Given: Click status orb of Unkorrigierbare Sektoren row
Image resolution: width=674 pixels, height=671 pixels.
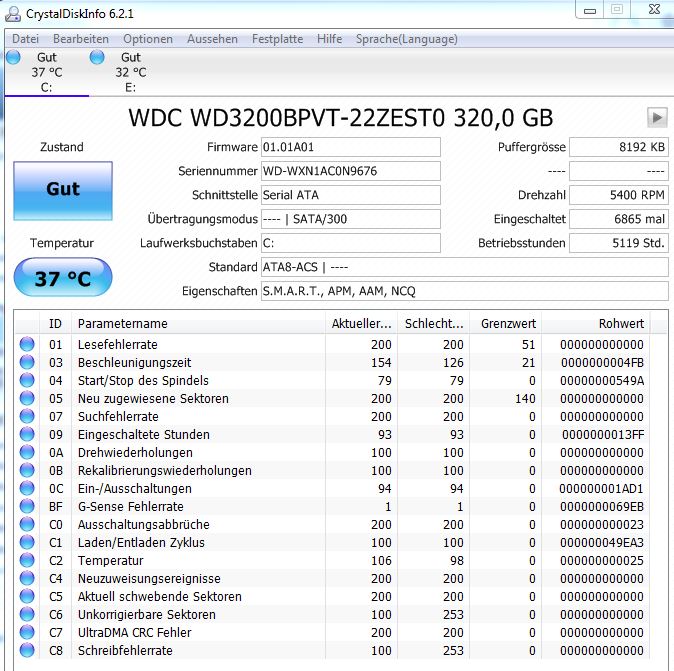Looking at the screenshot, I should (x=27, y=614).
